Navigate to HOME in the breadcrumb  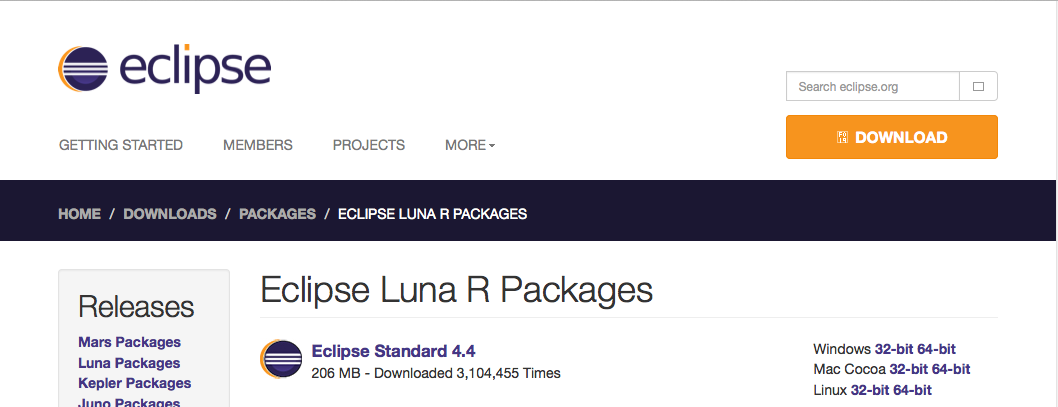tap(80, 214)
